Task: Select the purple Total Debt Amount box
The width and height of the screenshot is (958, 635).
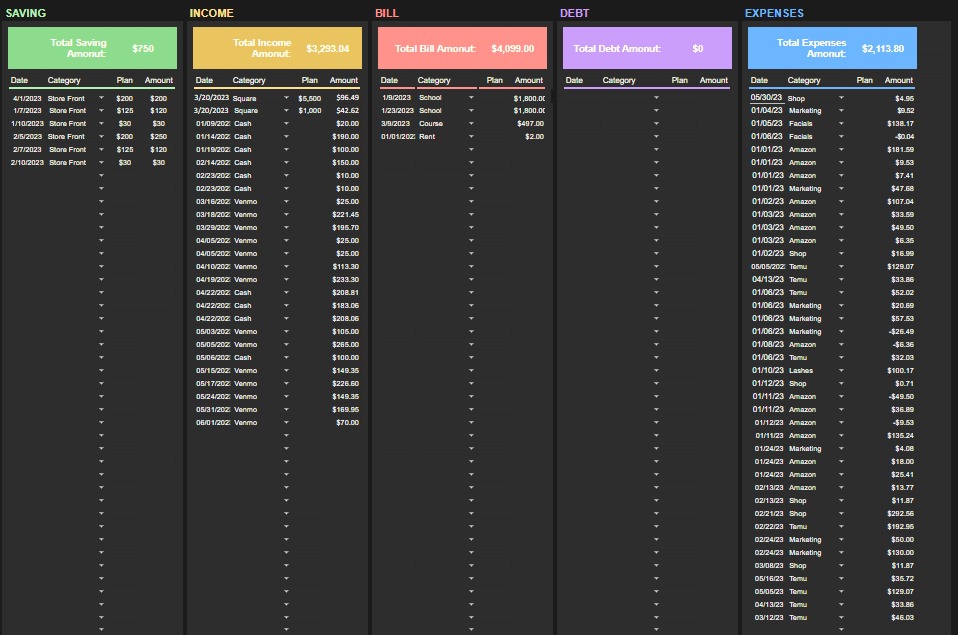Action: pyautogui.click(x=647, y=48)
